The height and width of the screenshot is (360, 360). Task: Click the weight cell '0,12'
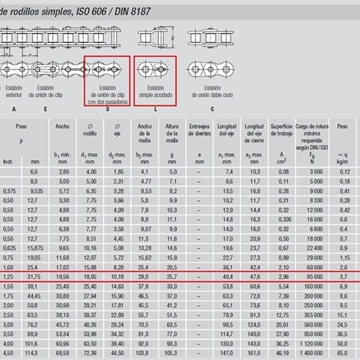(x=345, y=172)
